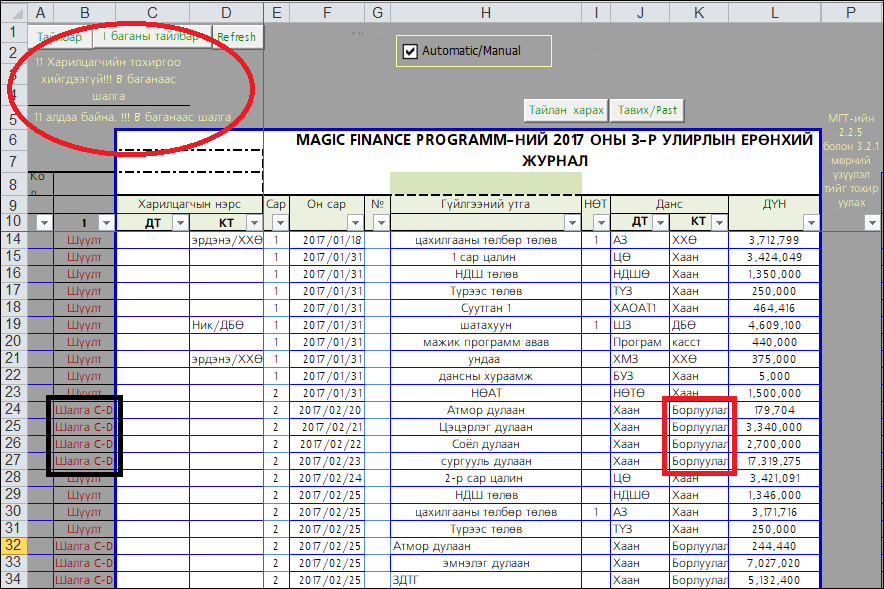Open the Данс КТ filter dropdown
884x589 pixels.
pos(719,222)
